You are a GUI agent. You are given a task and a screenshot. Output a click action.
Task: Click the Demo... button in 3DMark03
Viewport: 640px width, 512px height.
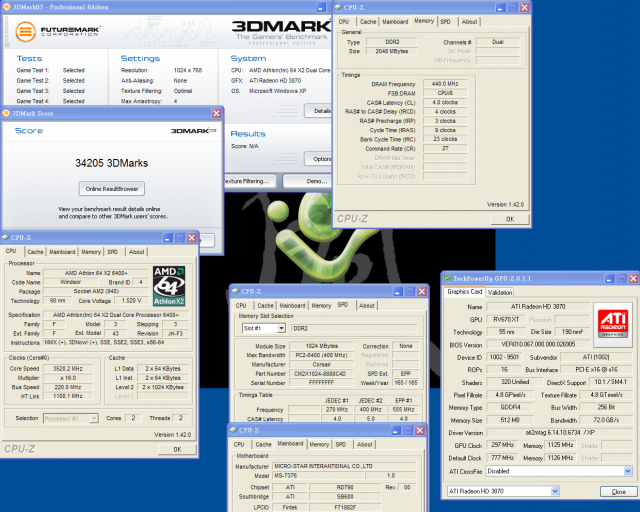click(307, 181)
